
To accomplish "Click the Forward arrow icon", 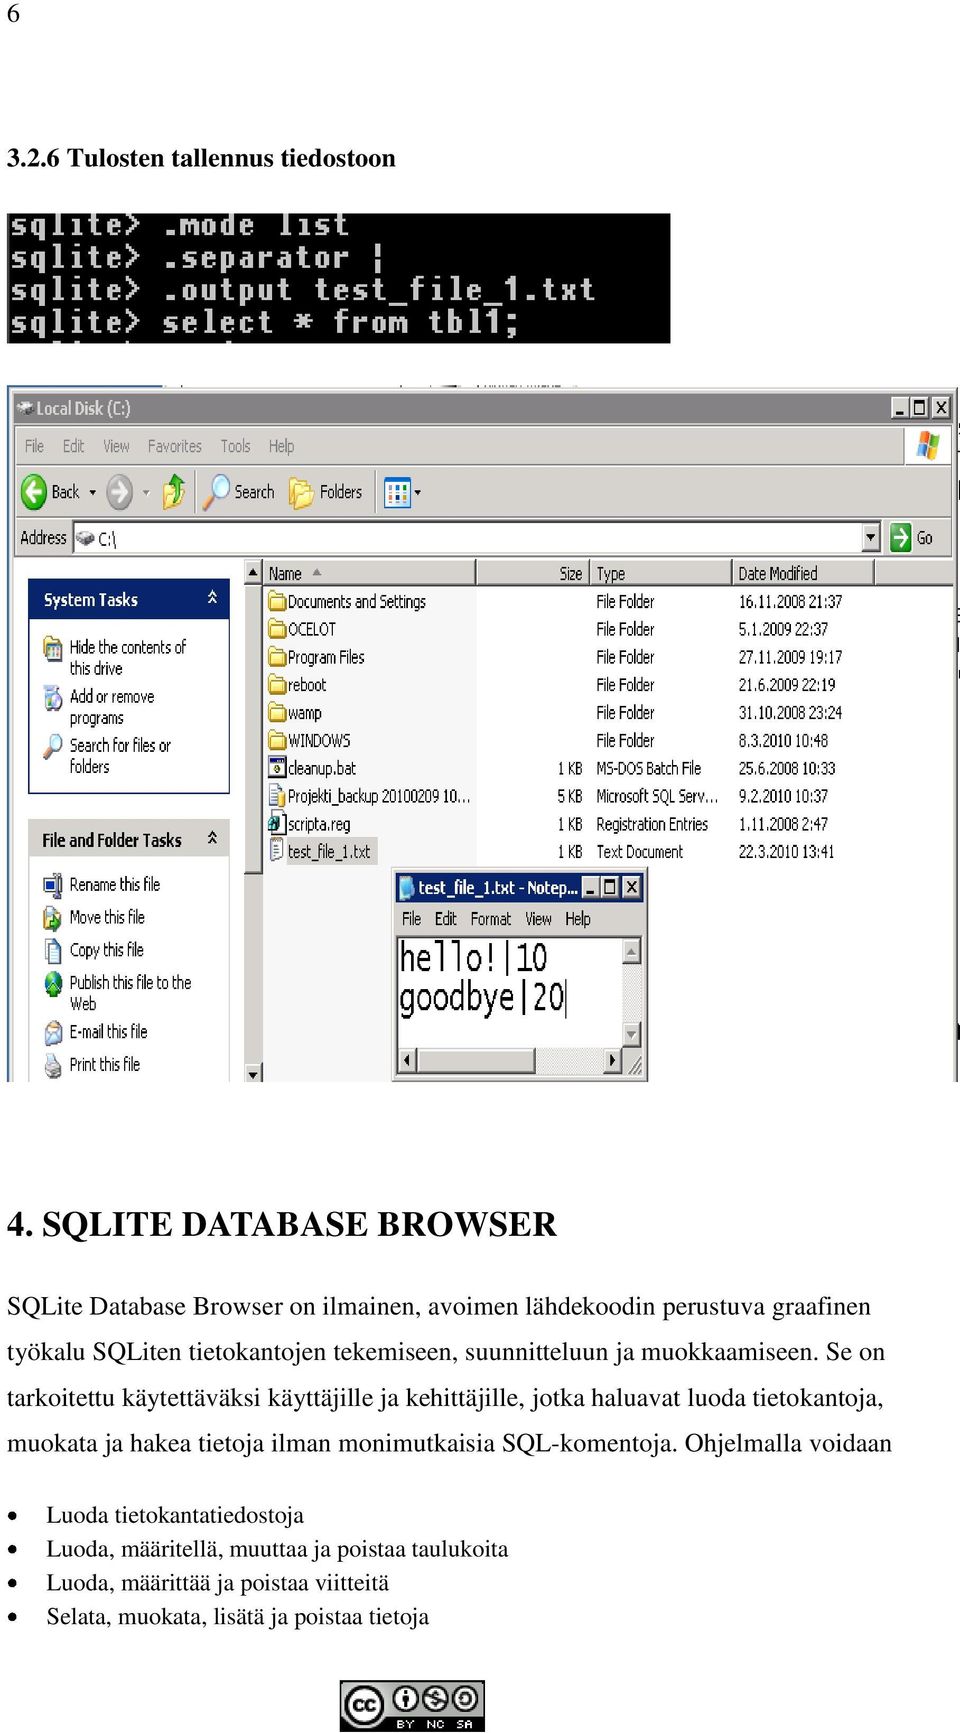I will [x=120, y=491].
